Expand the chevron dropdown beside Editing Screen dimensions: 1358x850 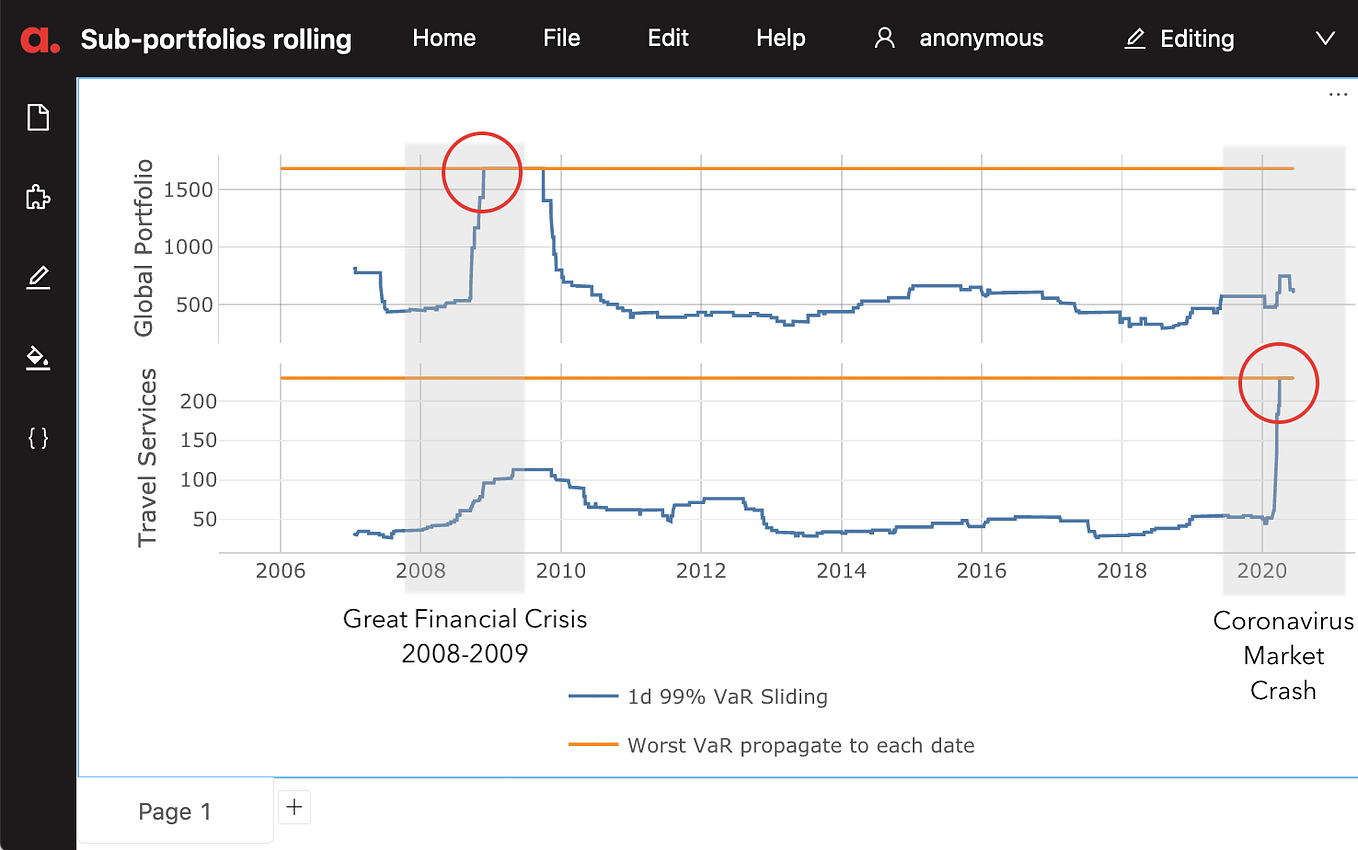tap(1325, 39)
